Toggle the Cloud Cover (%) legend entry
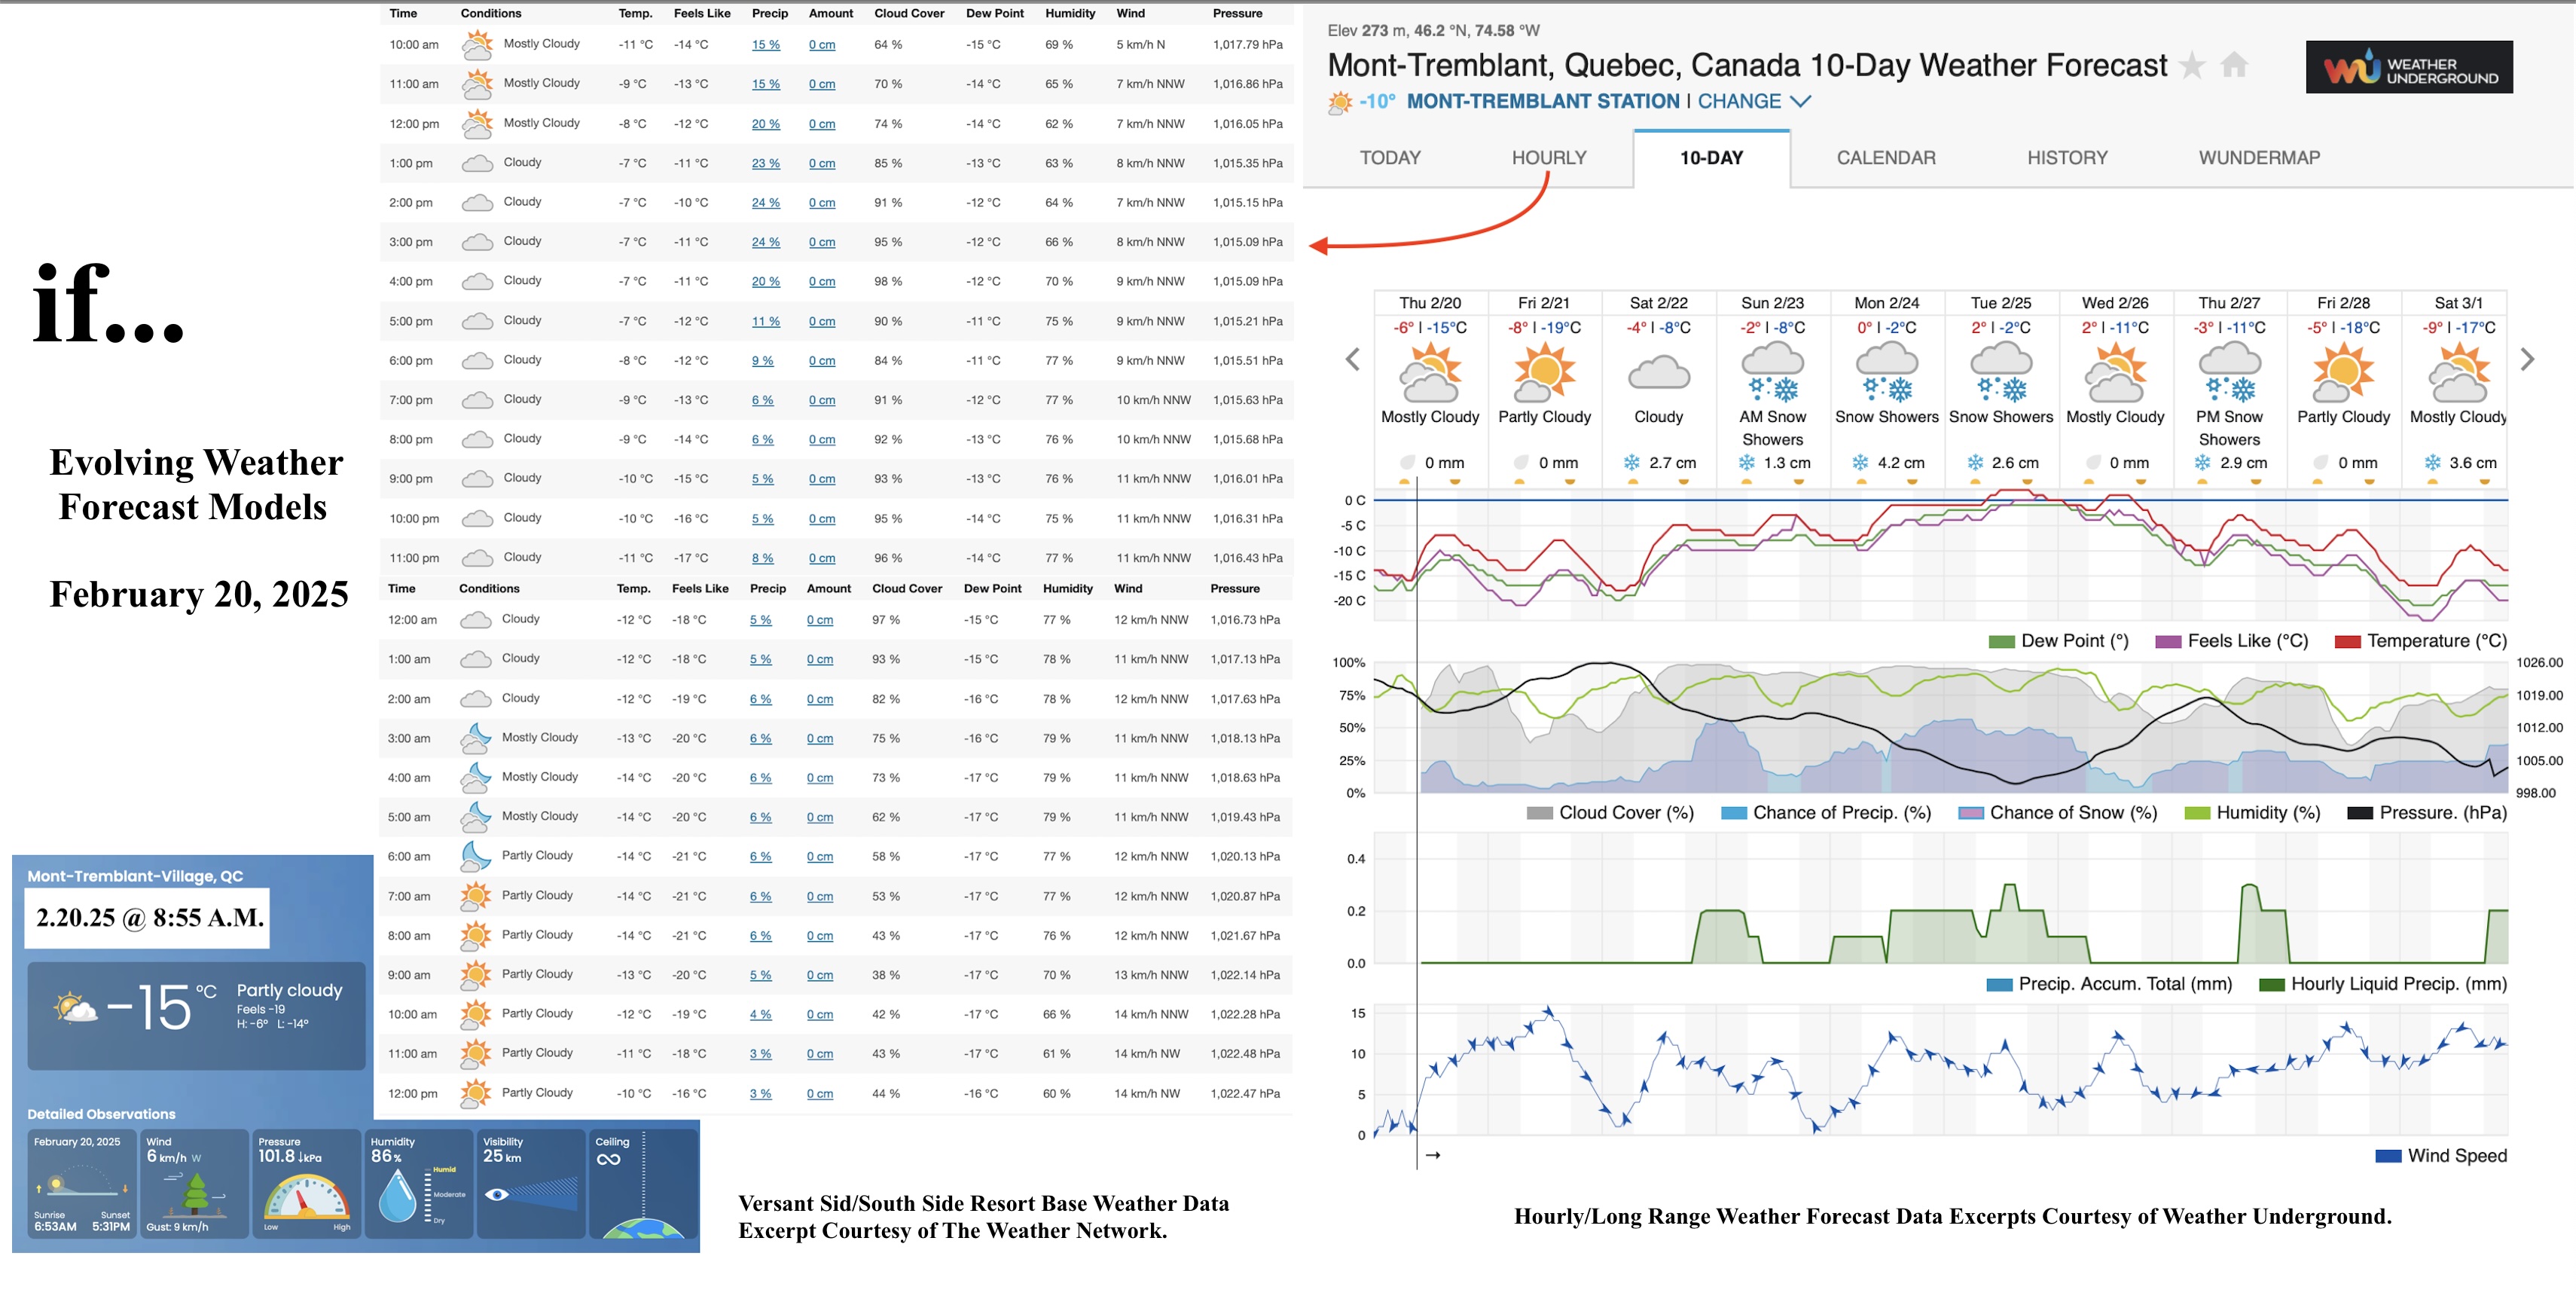 point(1610,813)
